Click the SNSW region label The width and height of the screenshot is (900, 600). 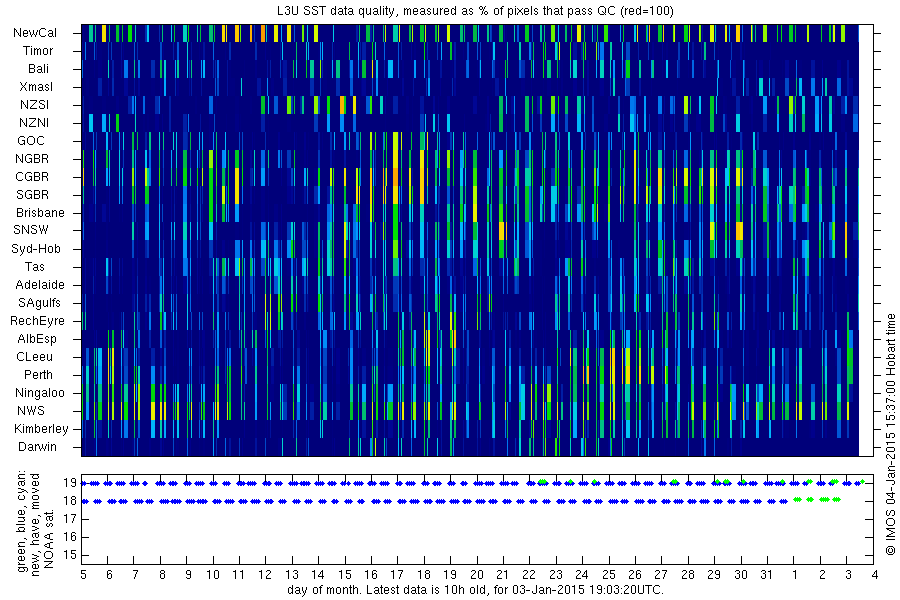tap(31, 230)
